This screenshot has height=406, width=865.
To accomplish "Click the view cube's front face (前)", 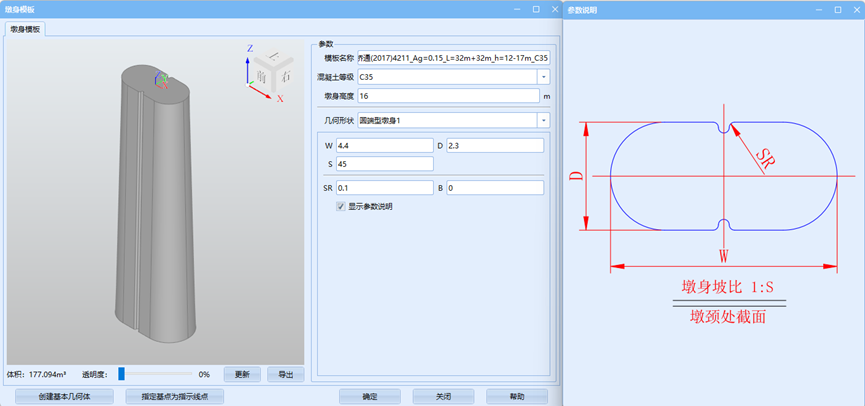I will tap(261, 76).
